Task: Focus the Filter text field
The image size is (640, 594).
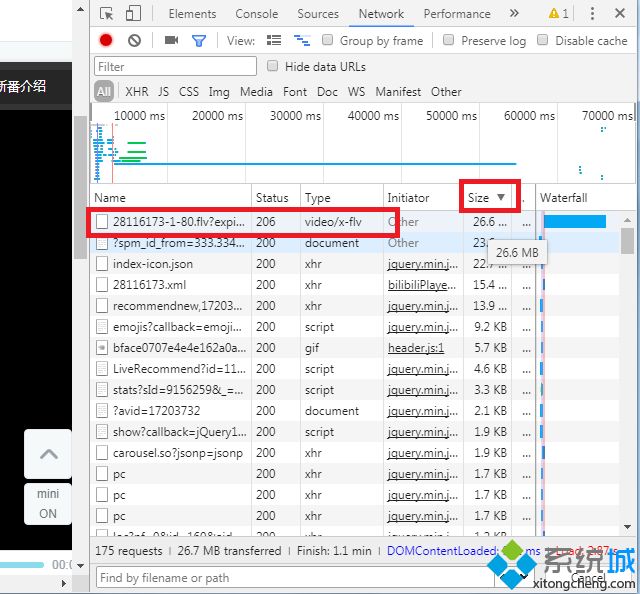Action: tap(175, 67)
